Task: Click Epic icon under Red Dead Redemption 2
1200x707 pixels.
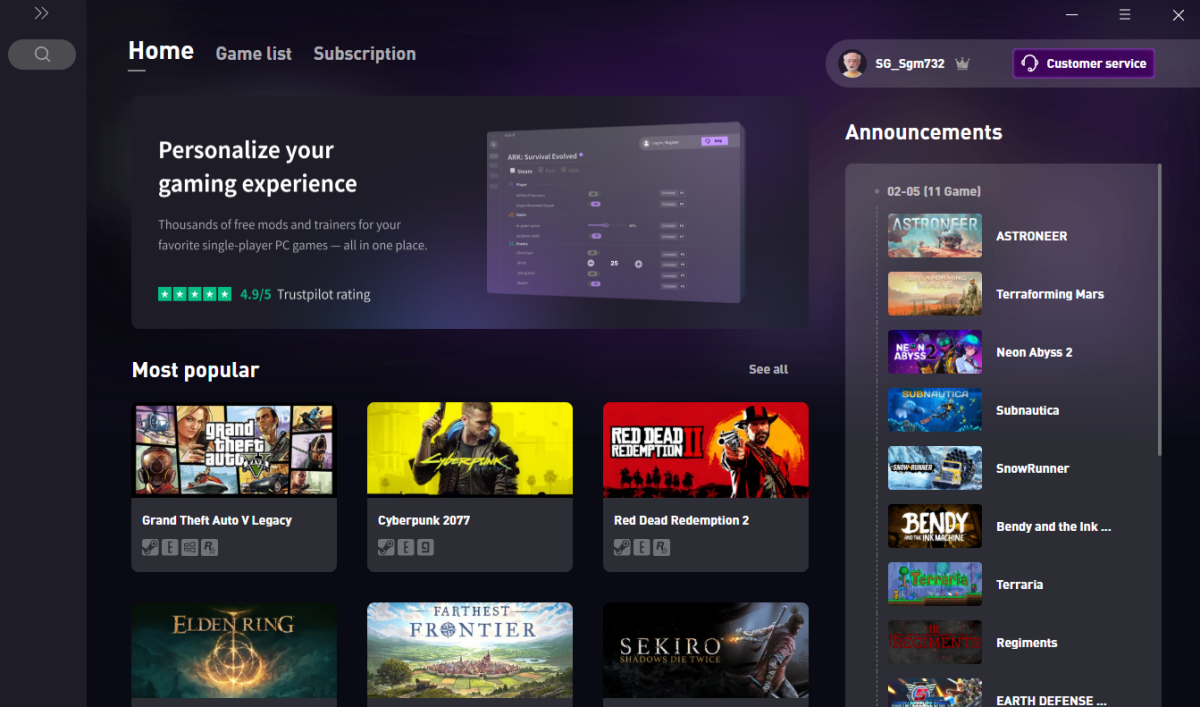Action: click(x=641, y=547)
